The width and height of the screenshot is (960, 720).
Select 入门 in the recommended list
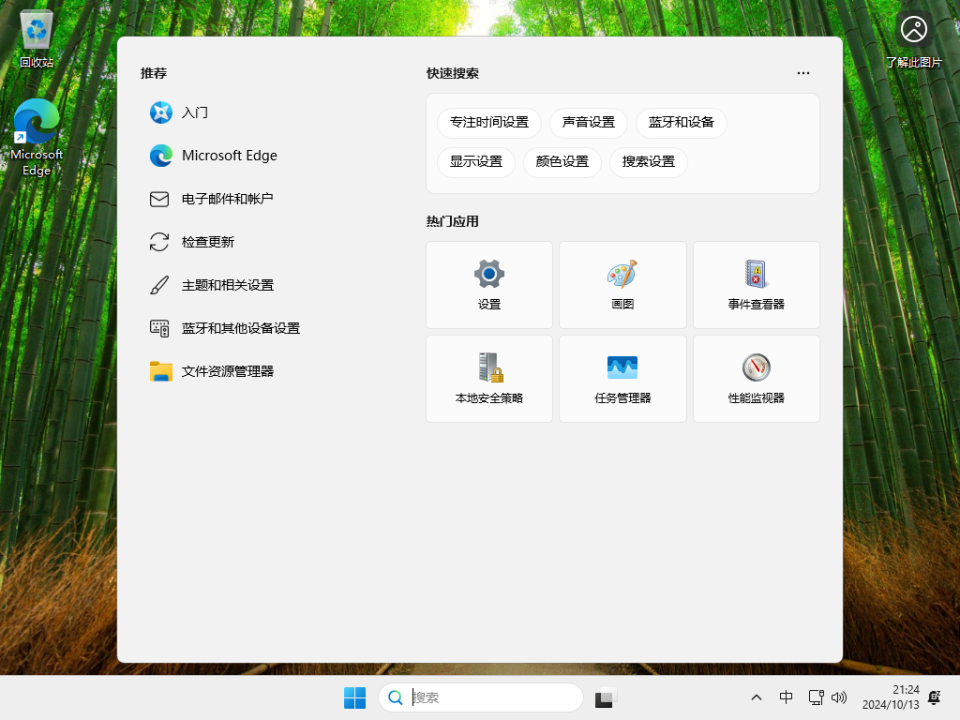point(193,113)
